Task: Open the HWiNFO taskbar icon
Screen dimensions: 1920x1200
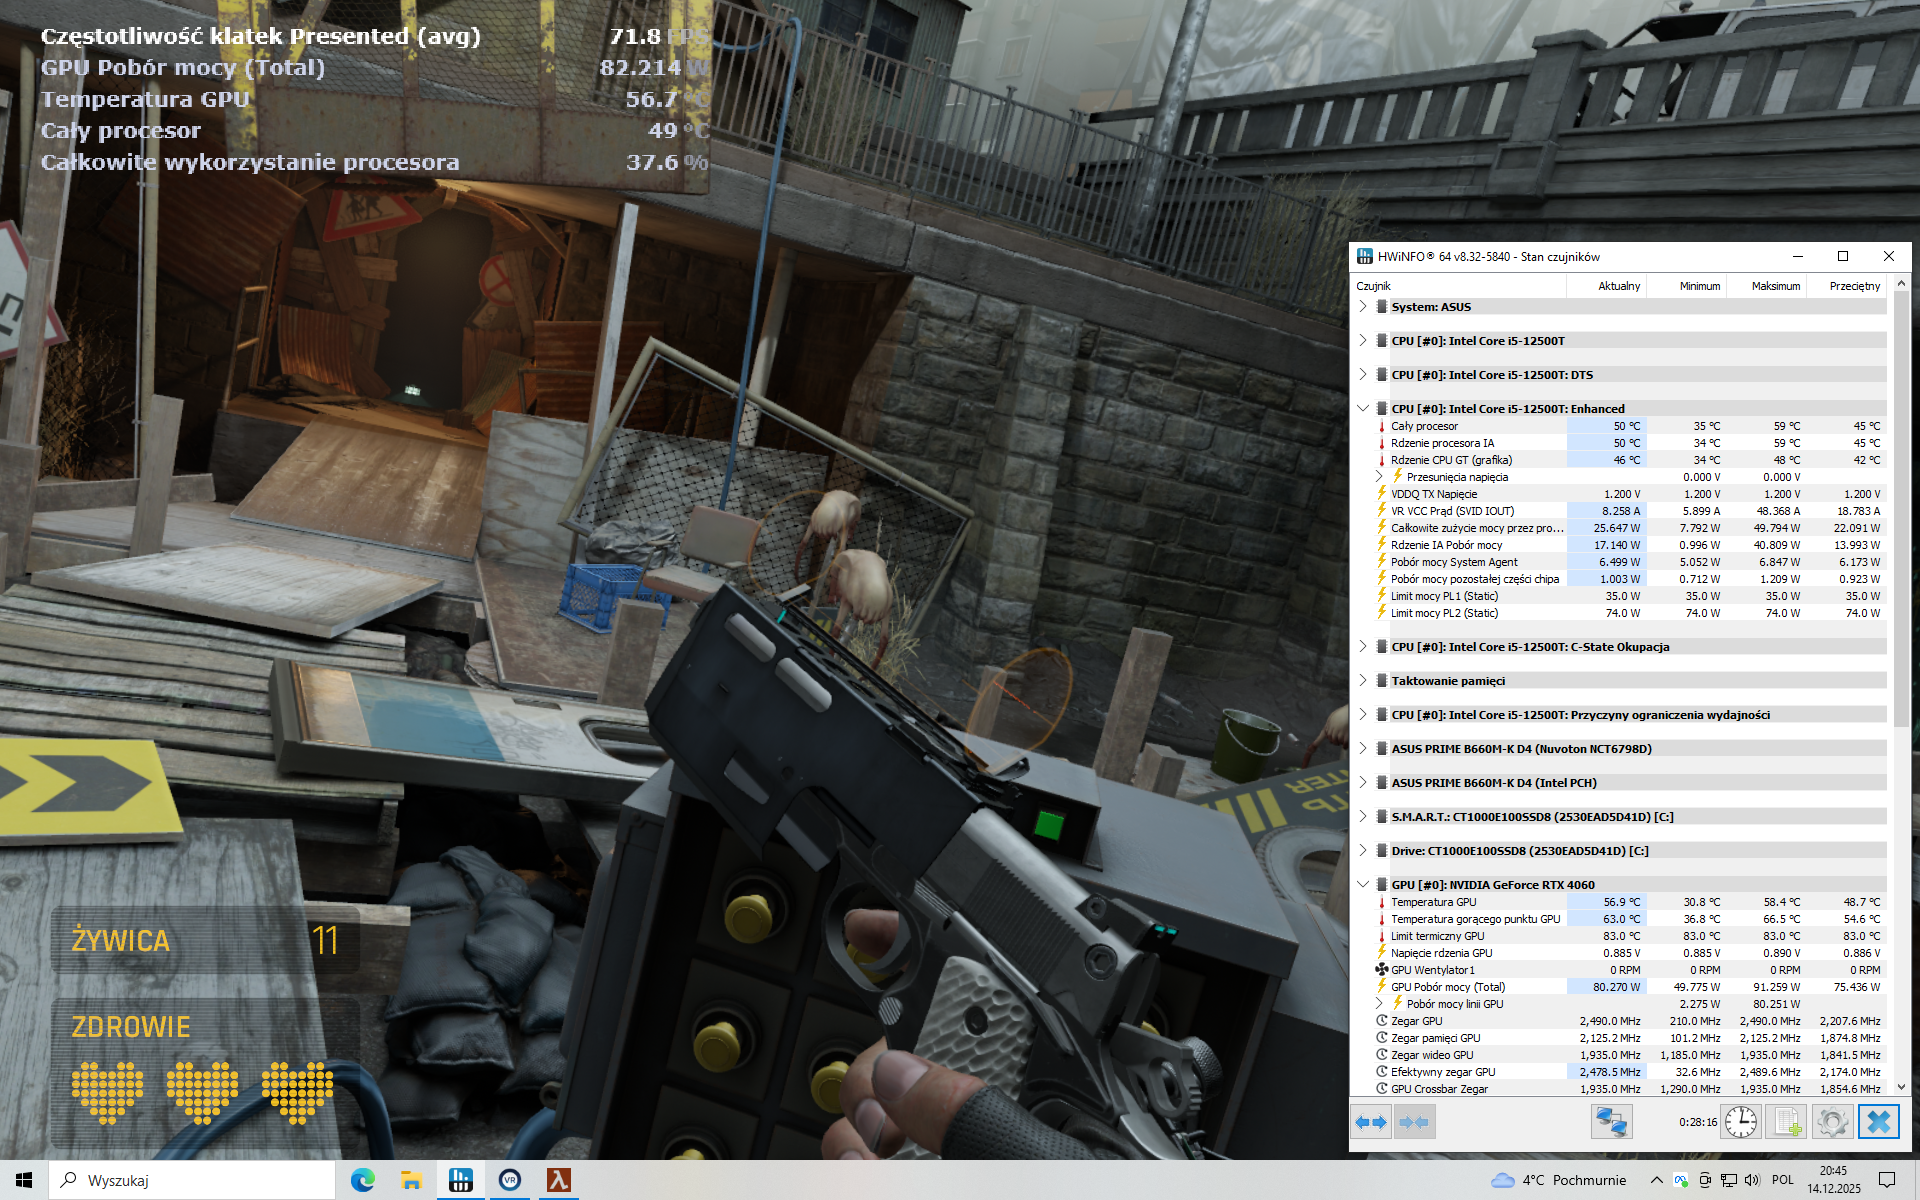Action: [x=460, y=1180]
